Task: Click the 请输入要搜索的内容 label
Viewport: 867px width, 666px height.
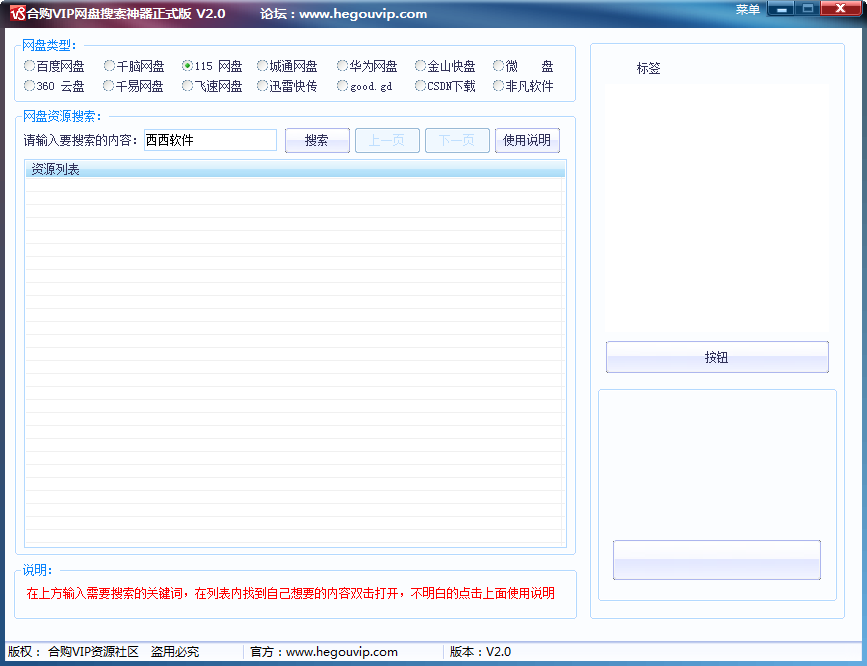Action: click(x=80, y=141)
